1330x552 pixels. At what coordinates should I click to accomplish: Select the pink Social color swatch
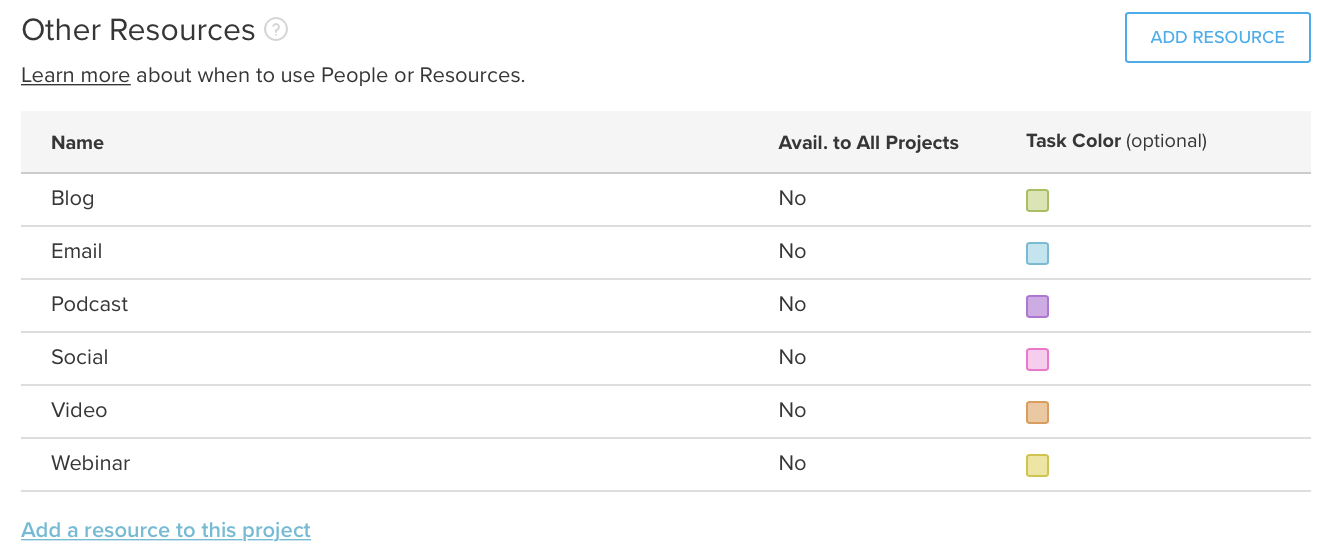(x=1037, y=359)
